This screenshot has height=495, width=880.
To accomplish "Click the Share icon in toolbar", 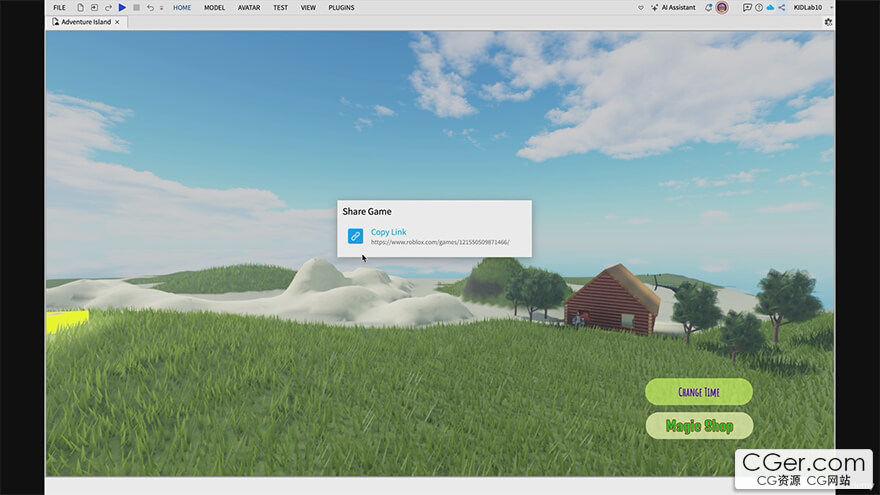I will [783, 7].
